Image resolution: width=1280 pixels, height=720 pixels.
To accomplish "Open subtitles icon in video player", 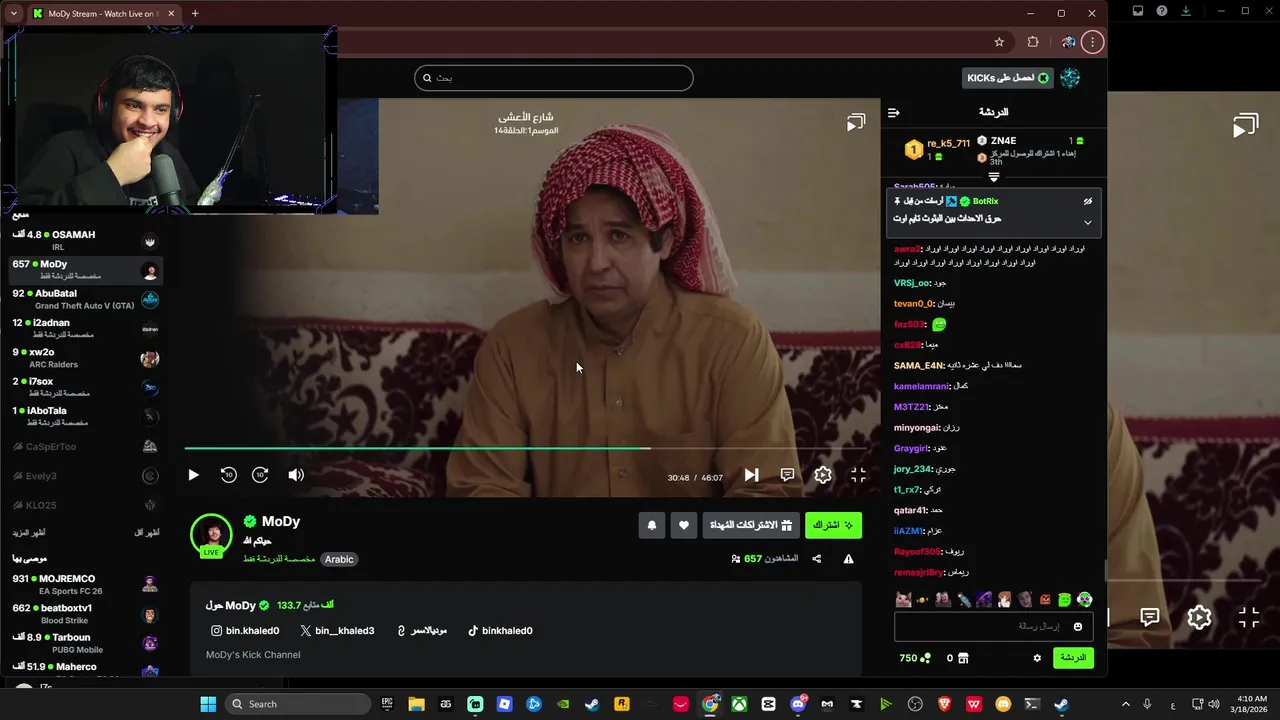I will tap(787, 475).
